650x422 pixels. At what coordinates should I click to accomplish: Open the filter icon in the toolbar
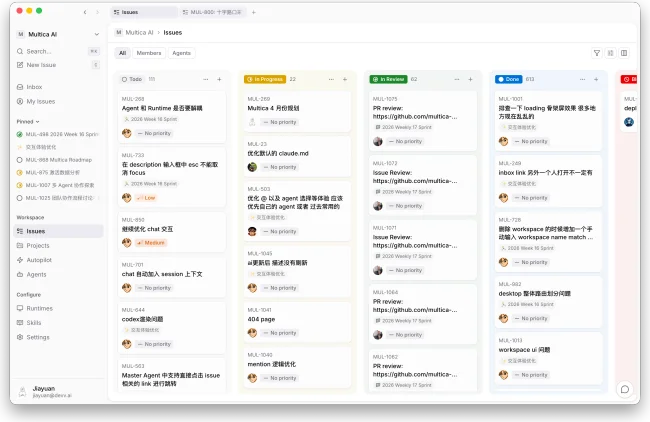pos(597,53)
